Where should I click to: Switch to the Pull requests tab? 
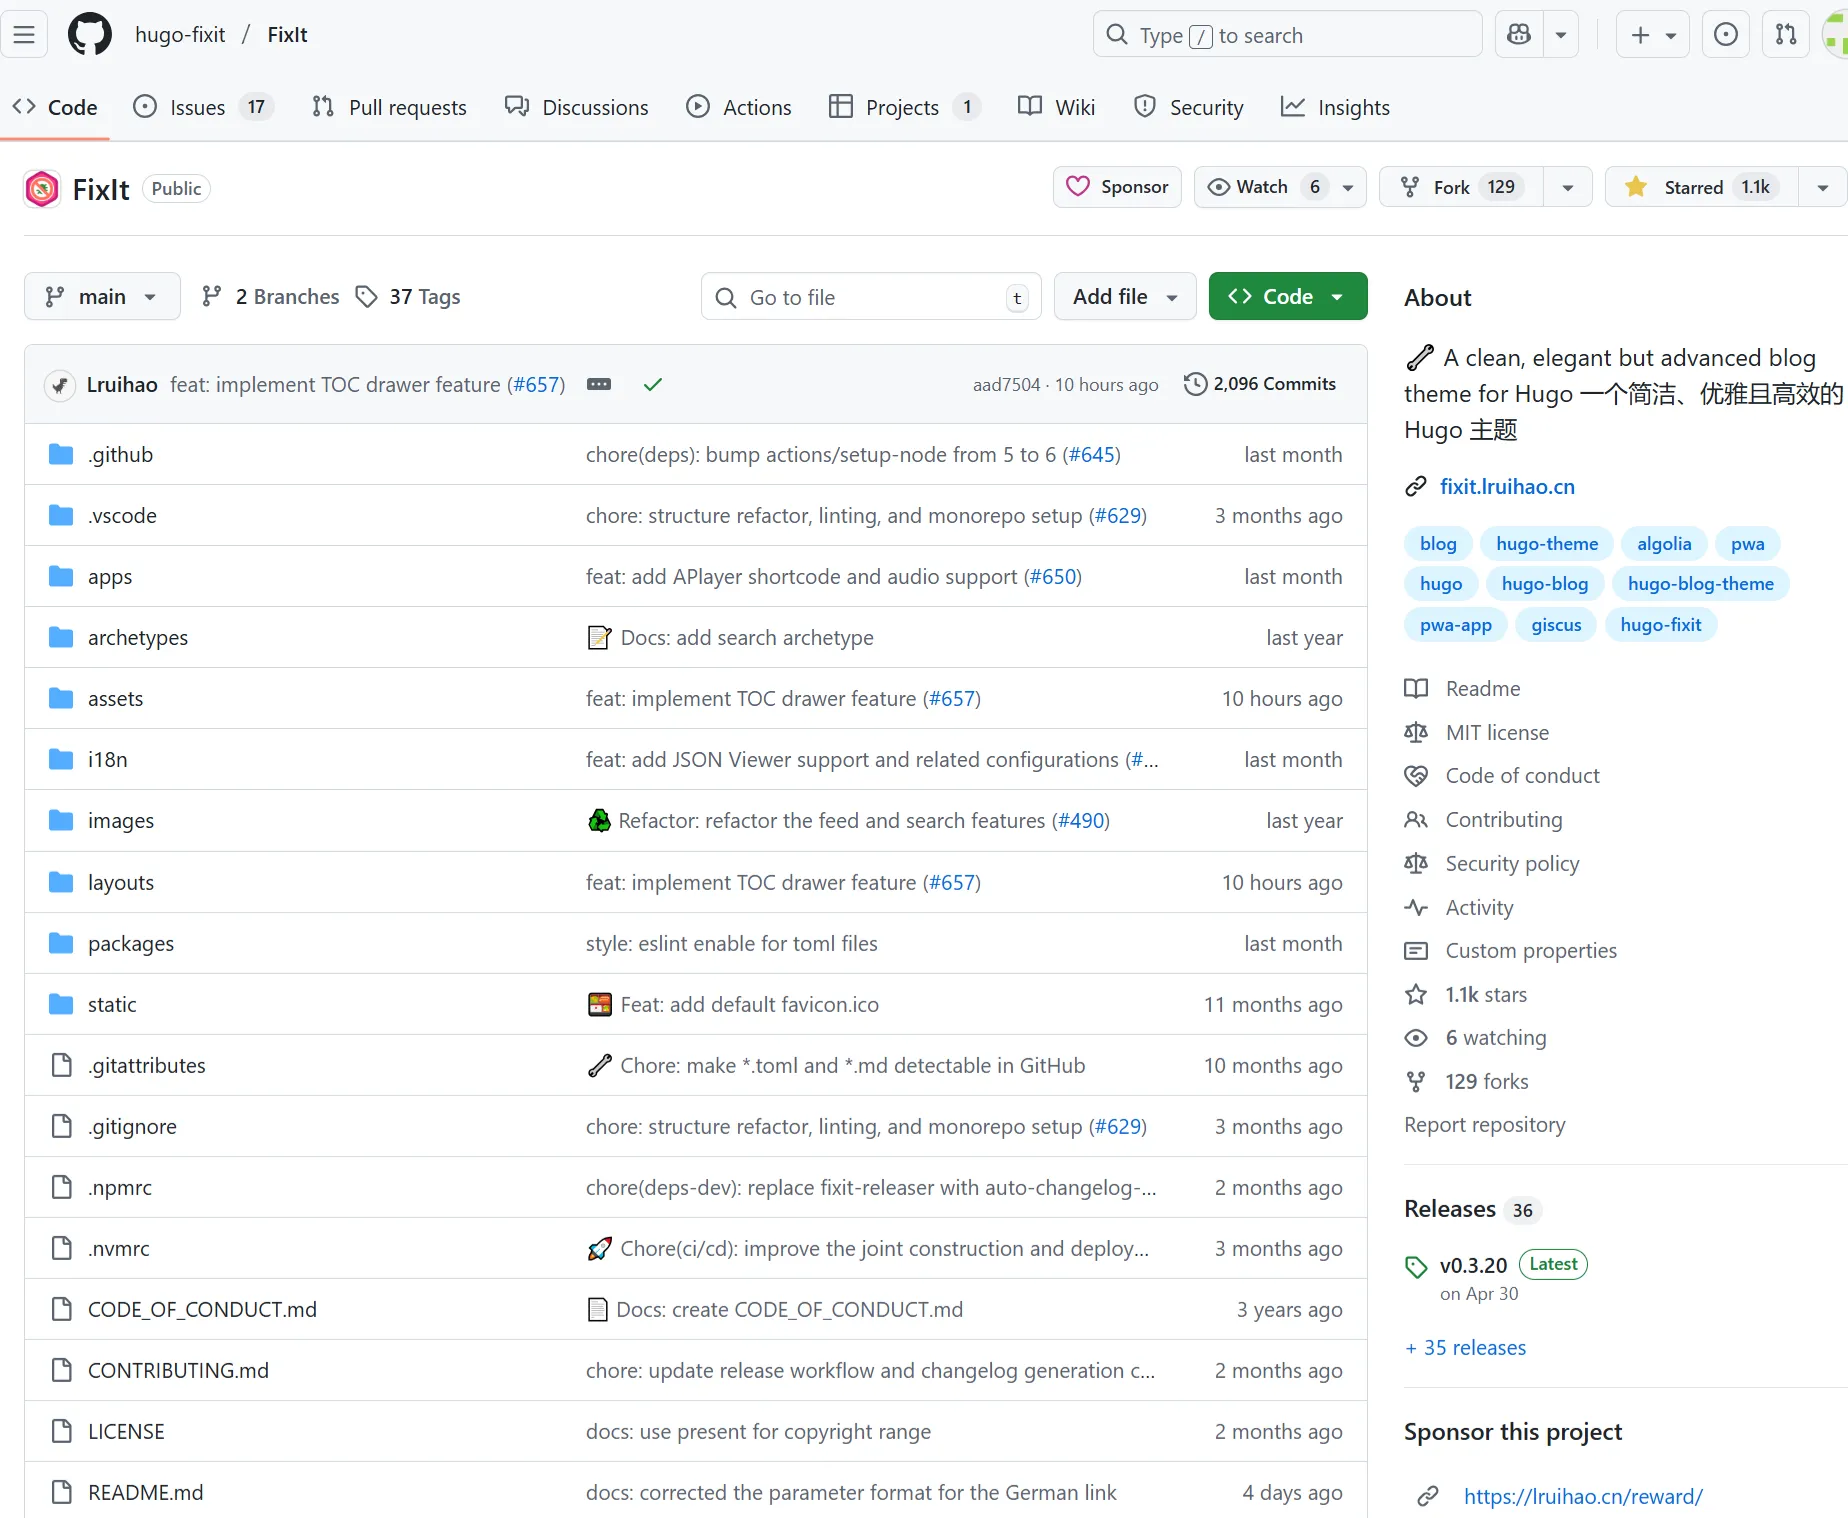pyautogui.click(x=390, y=107)
